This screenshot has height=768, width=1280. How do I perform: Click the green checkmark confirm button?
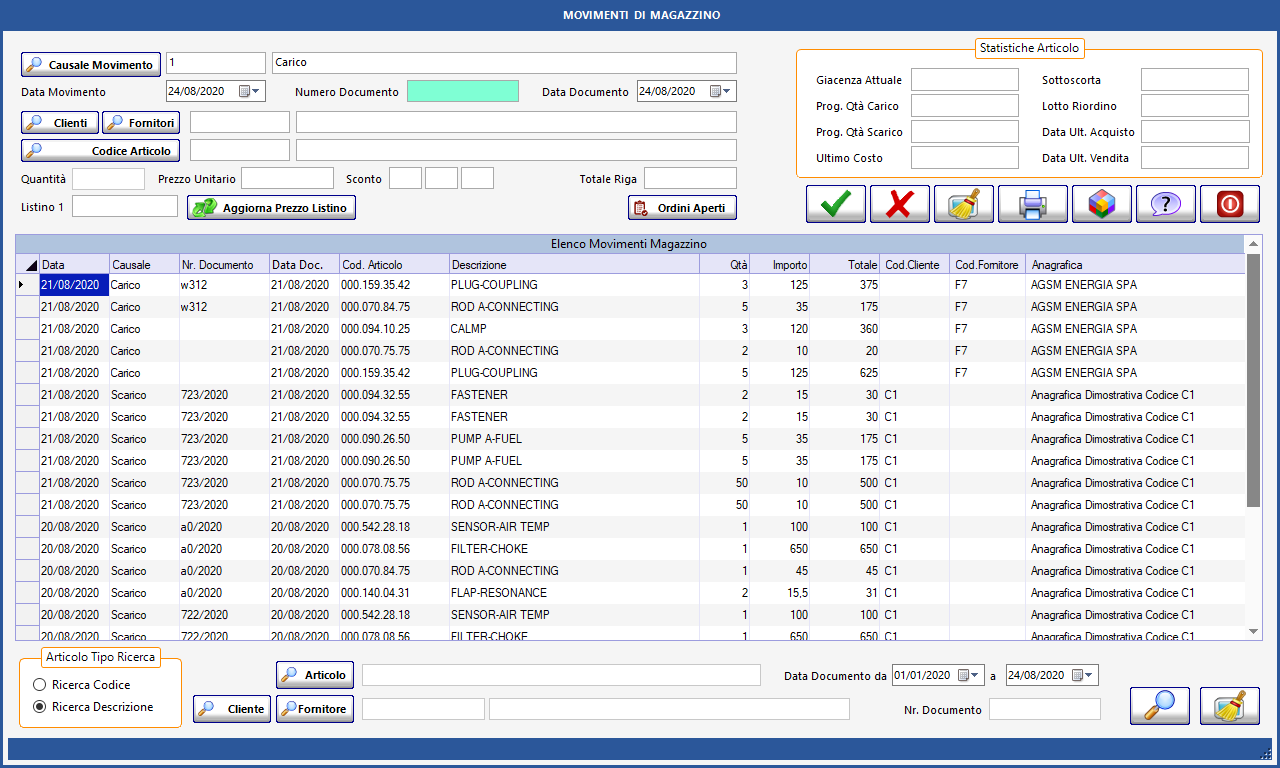[x=836, y=204]
